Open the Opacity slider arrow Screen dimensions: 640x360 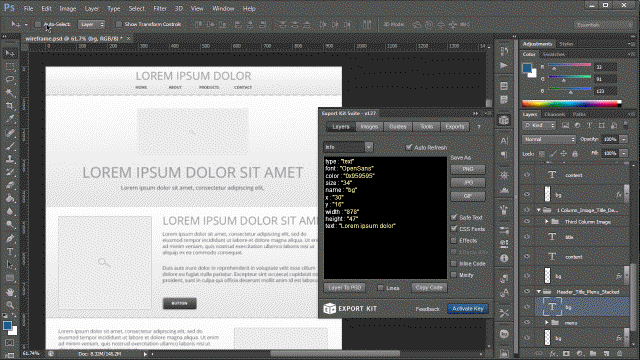coord(624,139)
